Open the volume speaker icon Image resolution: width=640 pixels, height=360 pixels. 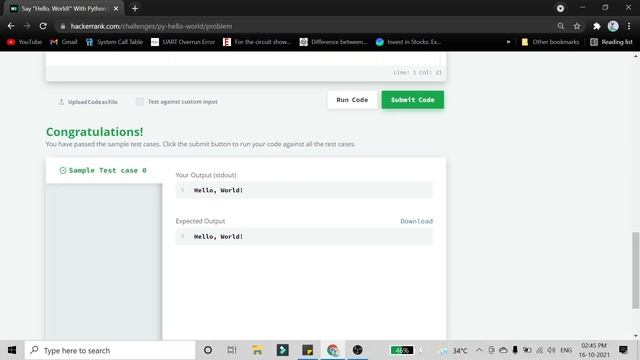click(551, 350)
